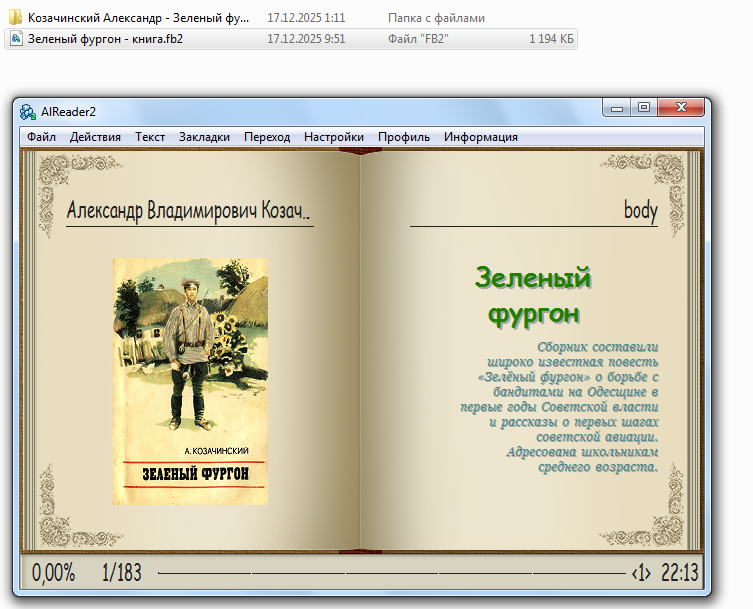This screenshot has width=753, height=609.
Task: Click the type Папка с файлами
Action: (x=436, y=18)
